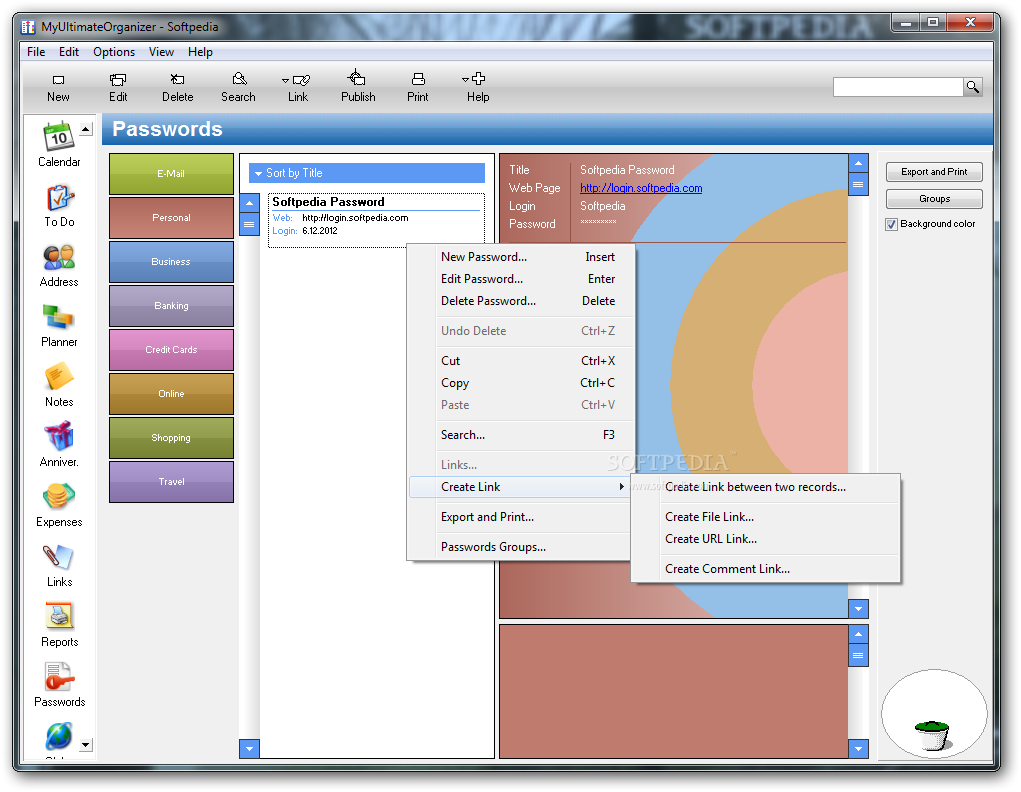1021x792 pixels.
Task: Open the Edit menu in menu bar
Action: click(68, 52)
